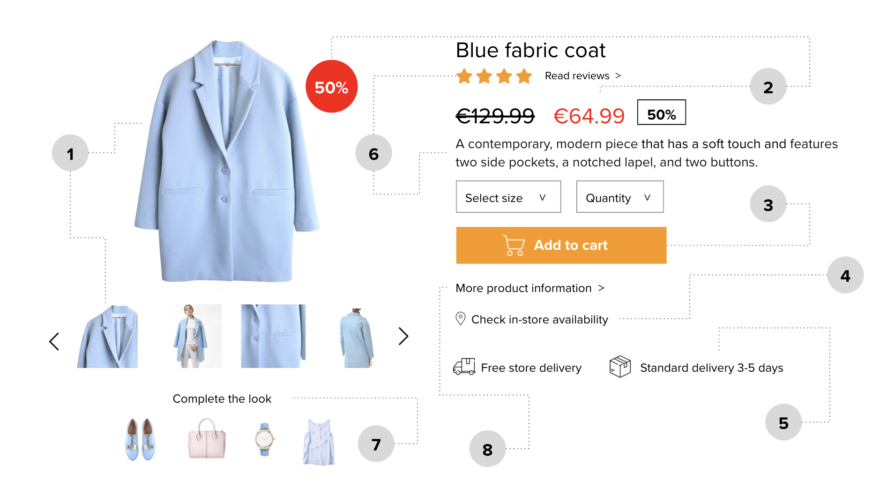This screenshot has height=495, width=880.
Task: Check in-store availability link
Action: click(x=539, y=319)
